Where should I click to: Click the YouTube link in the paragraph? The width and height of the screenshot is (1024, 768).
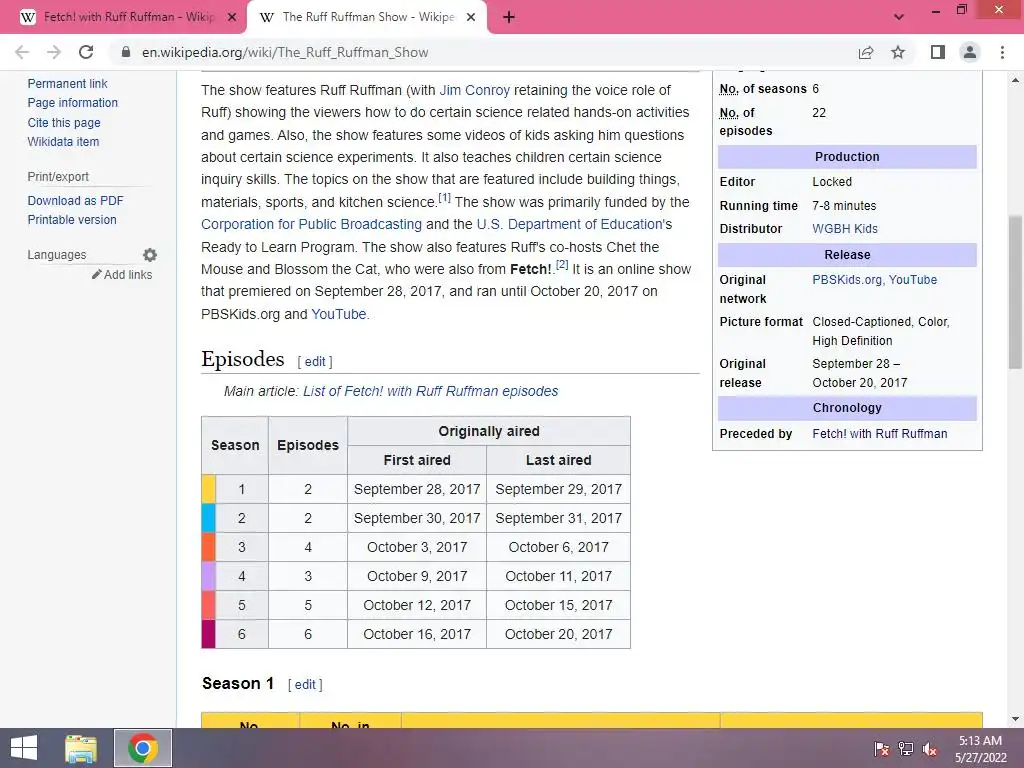(338, 314)
